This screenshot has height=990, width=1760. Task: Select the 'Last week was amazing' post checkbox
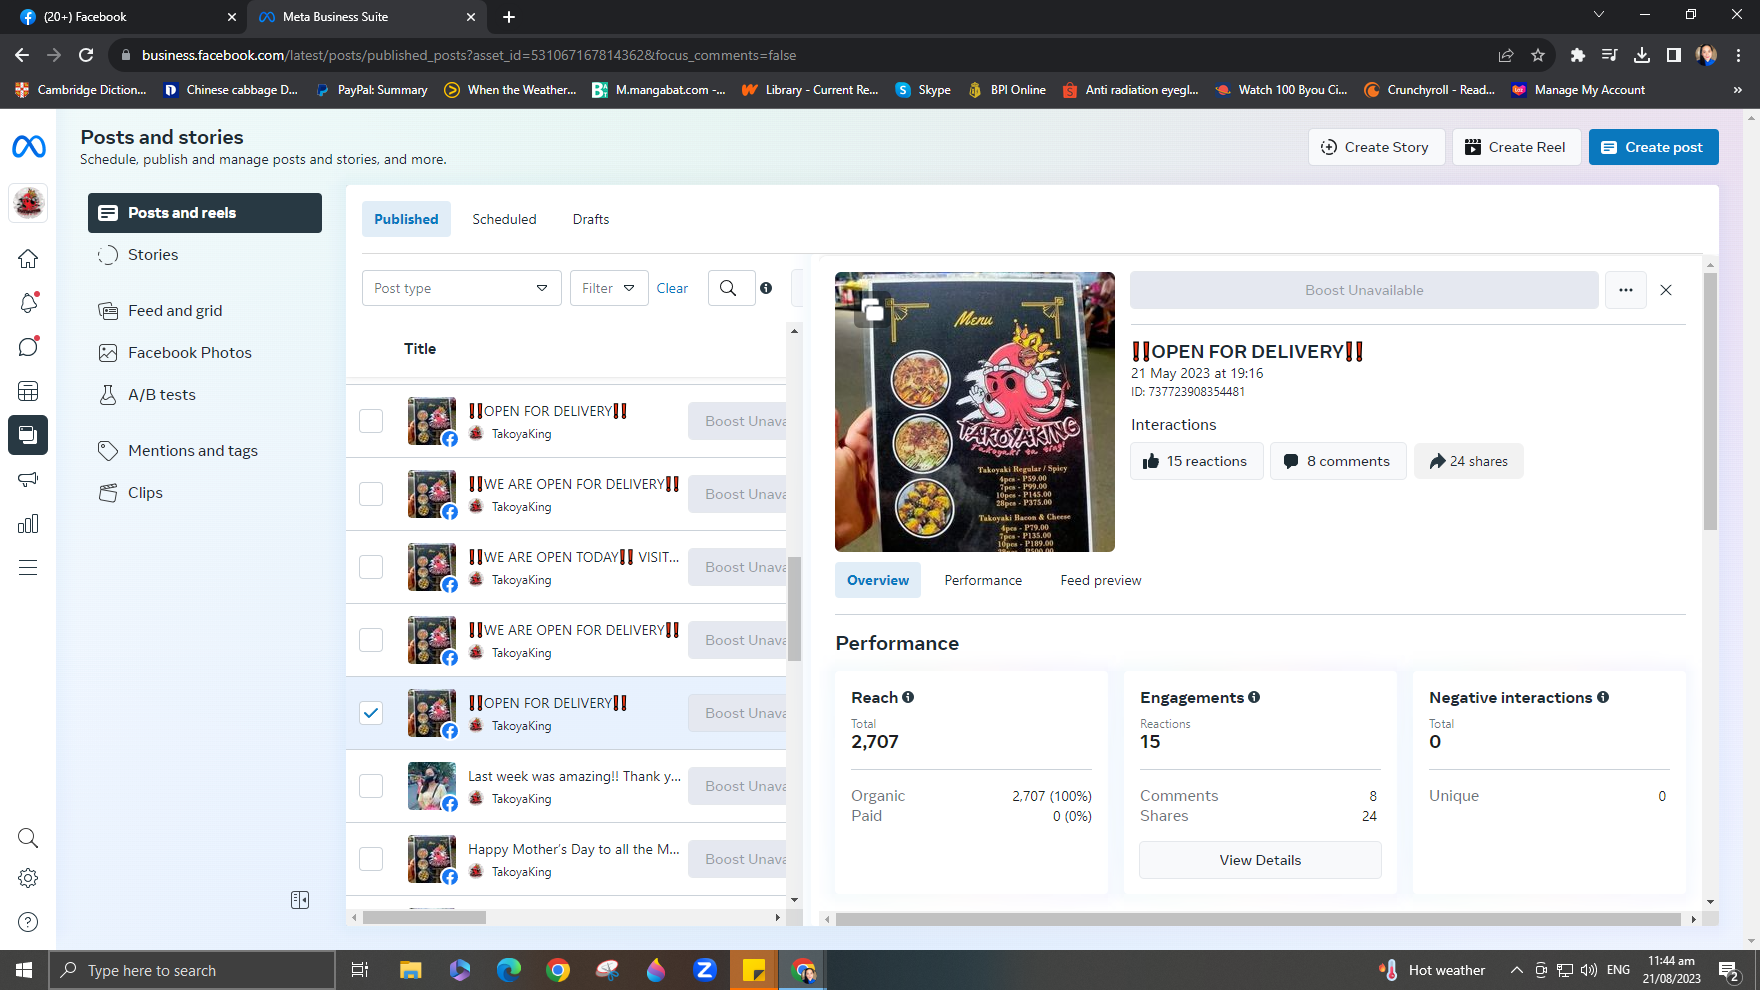371,786
